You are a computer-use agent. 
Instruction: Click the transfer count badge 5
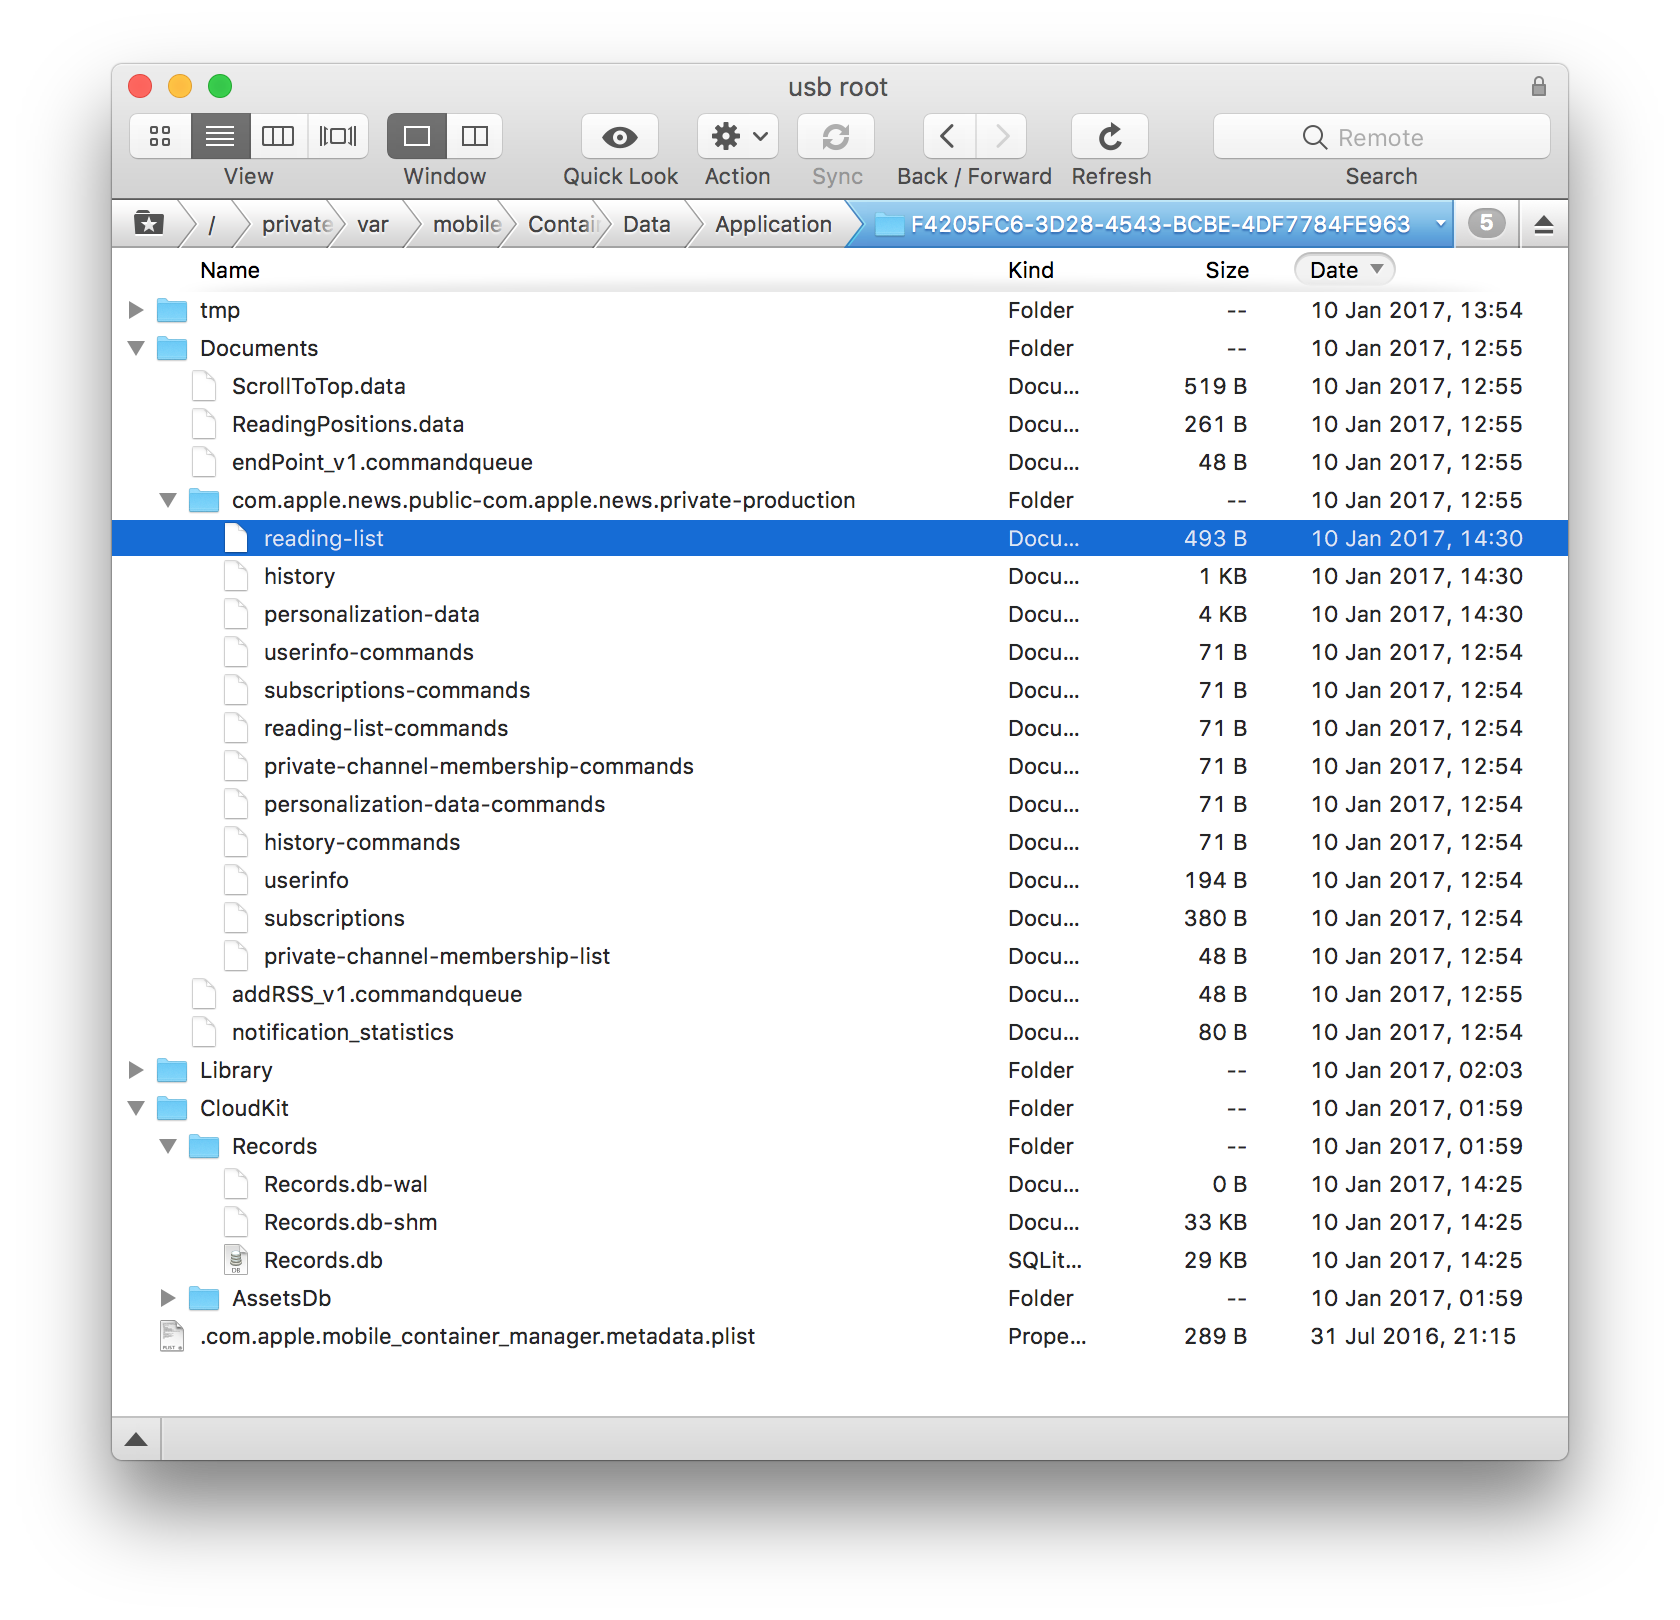1487,223
